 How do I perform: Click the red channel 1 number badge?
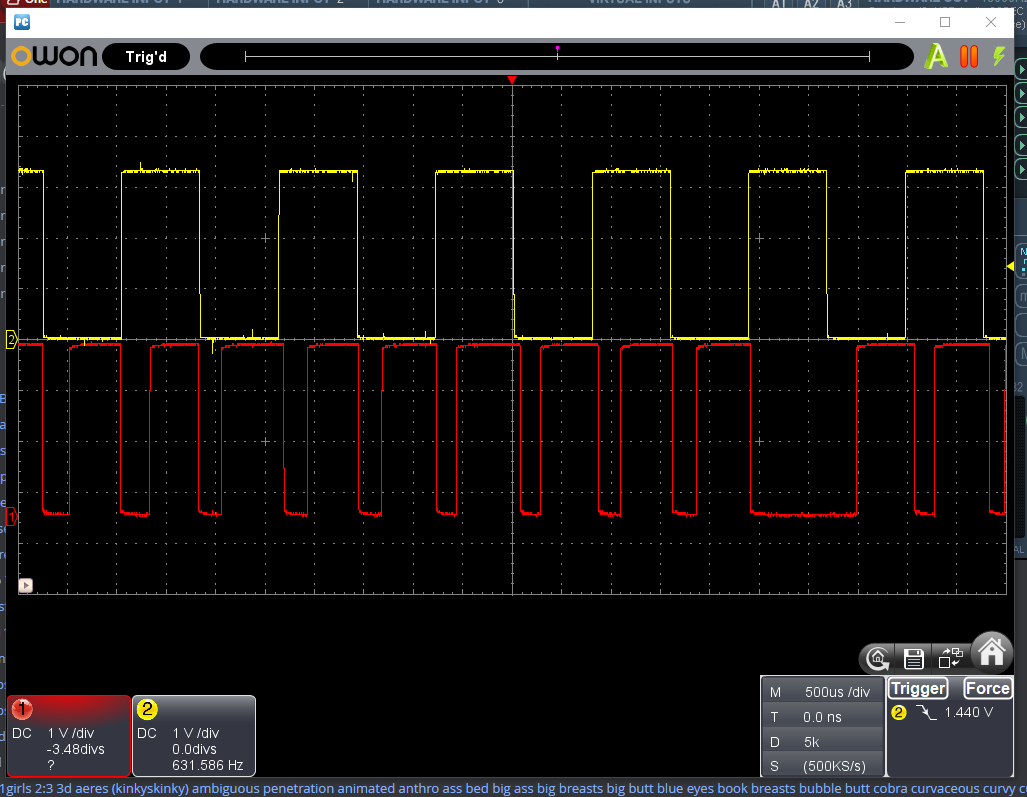coord(22,709)
